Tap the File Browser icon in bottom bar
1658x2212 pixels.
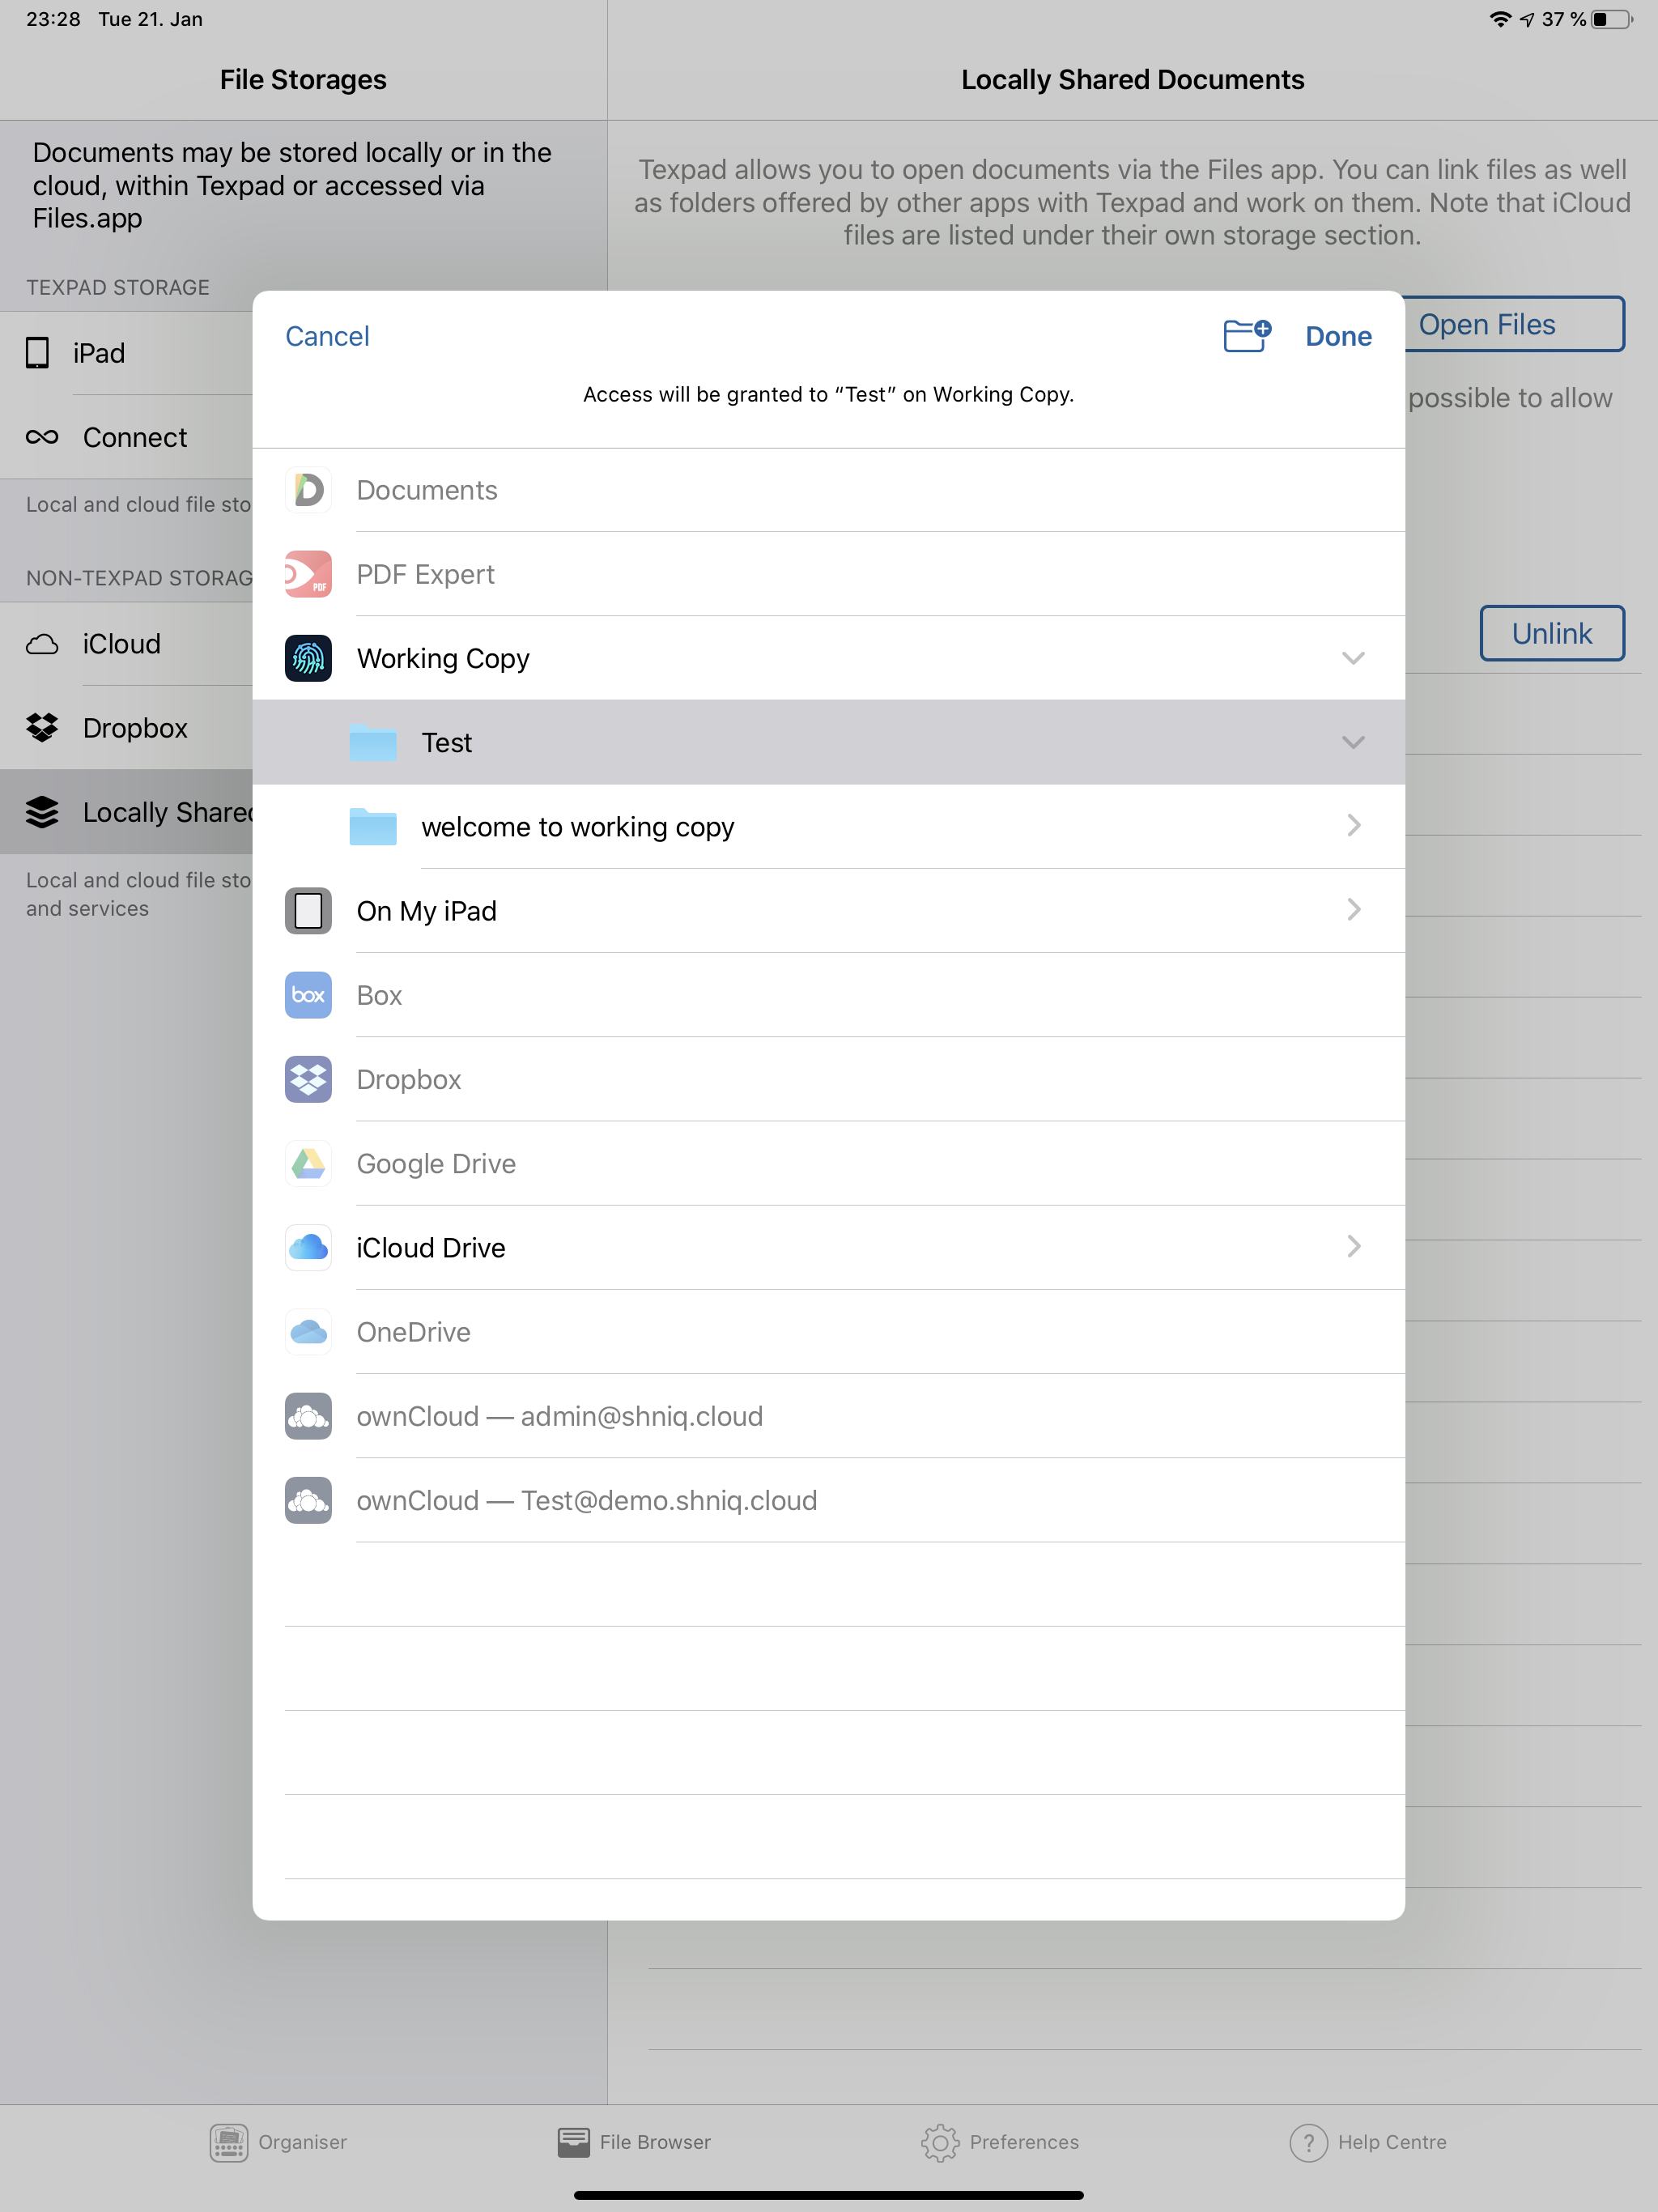coord(574,2142)
